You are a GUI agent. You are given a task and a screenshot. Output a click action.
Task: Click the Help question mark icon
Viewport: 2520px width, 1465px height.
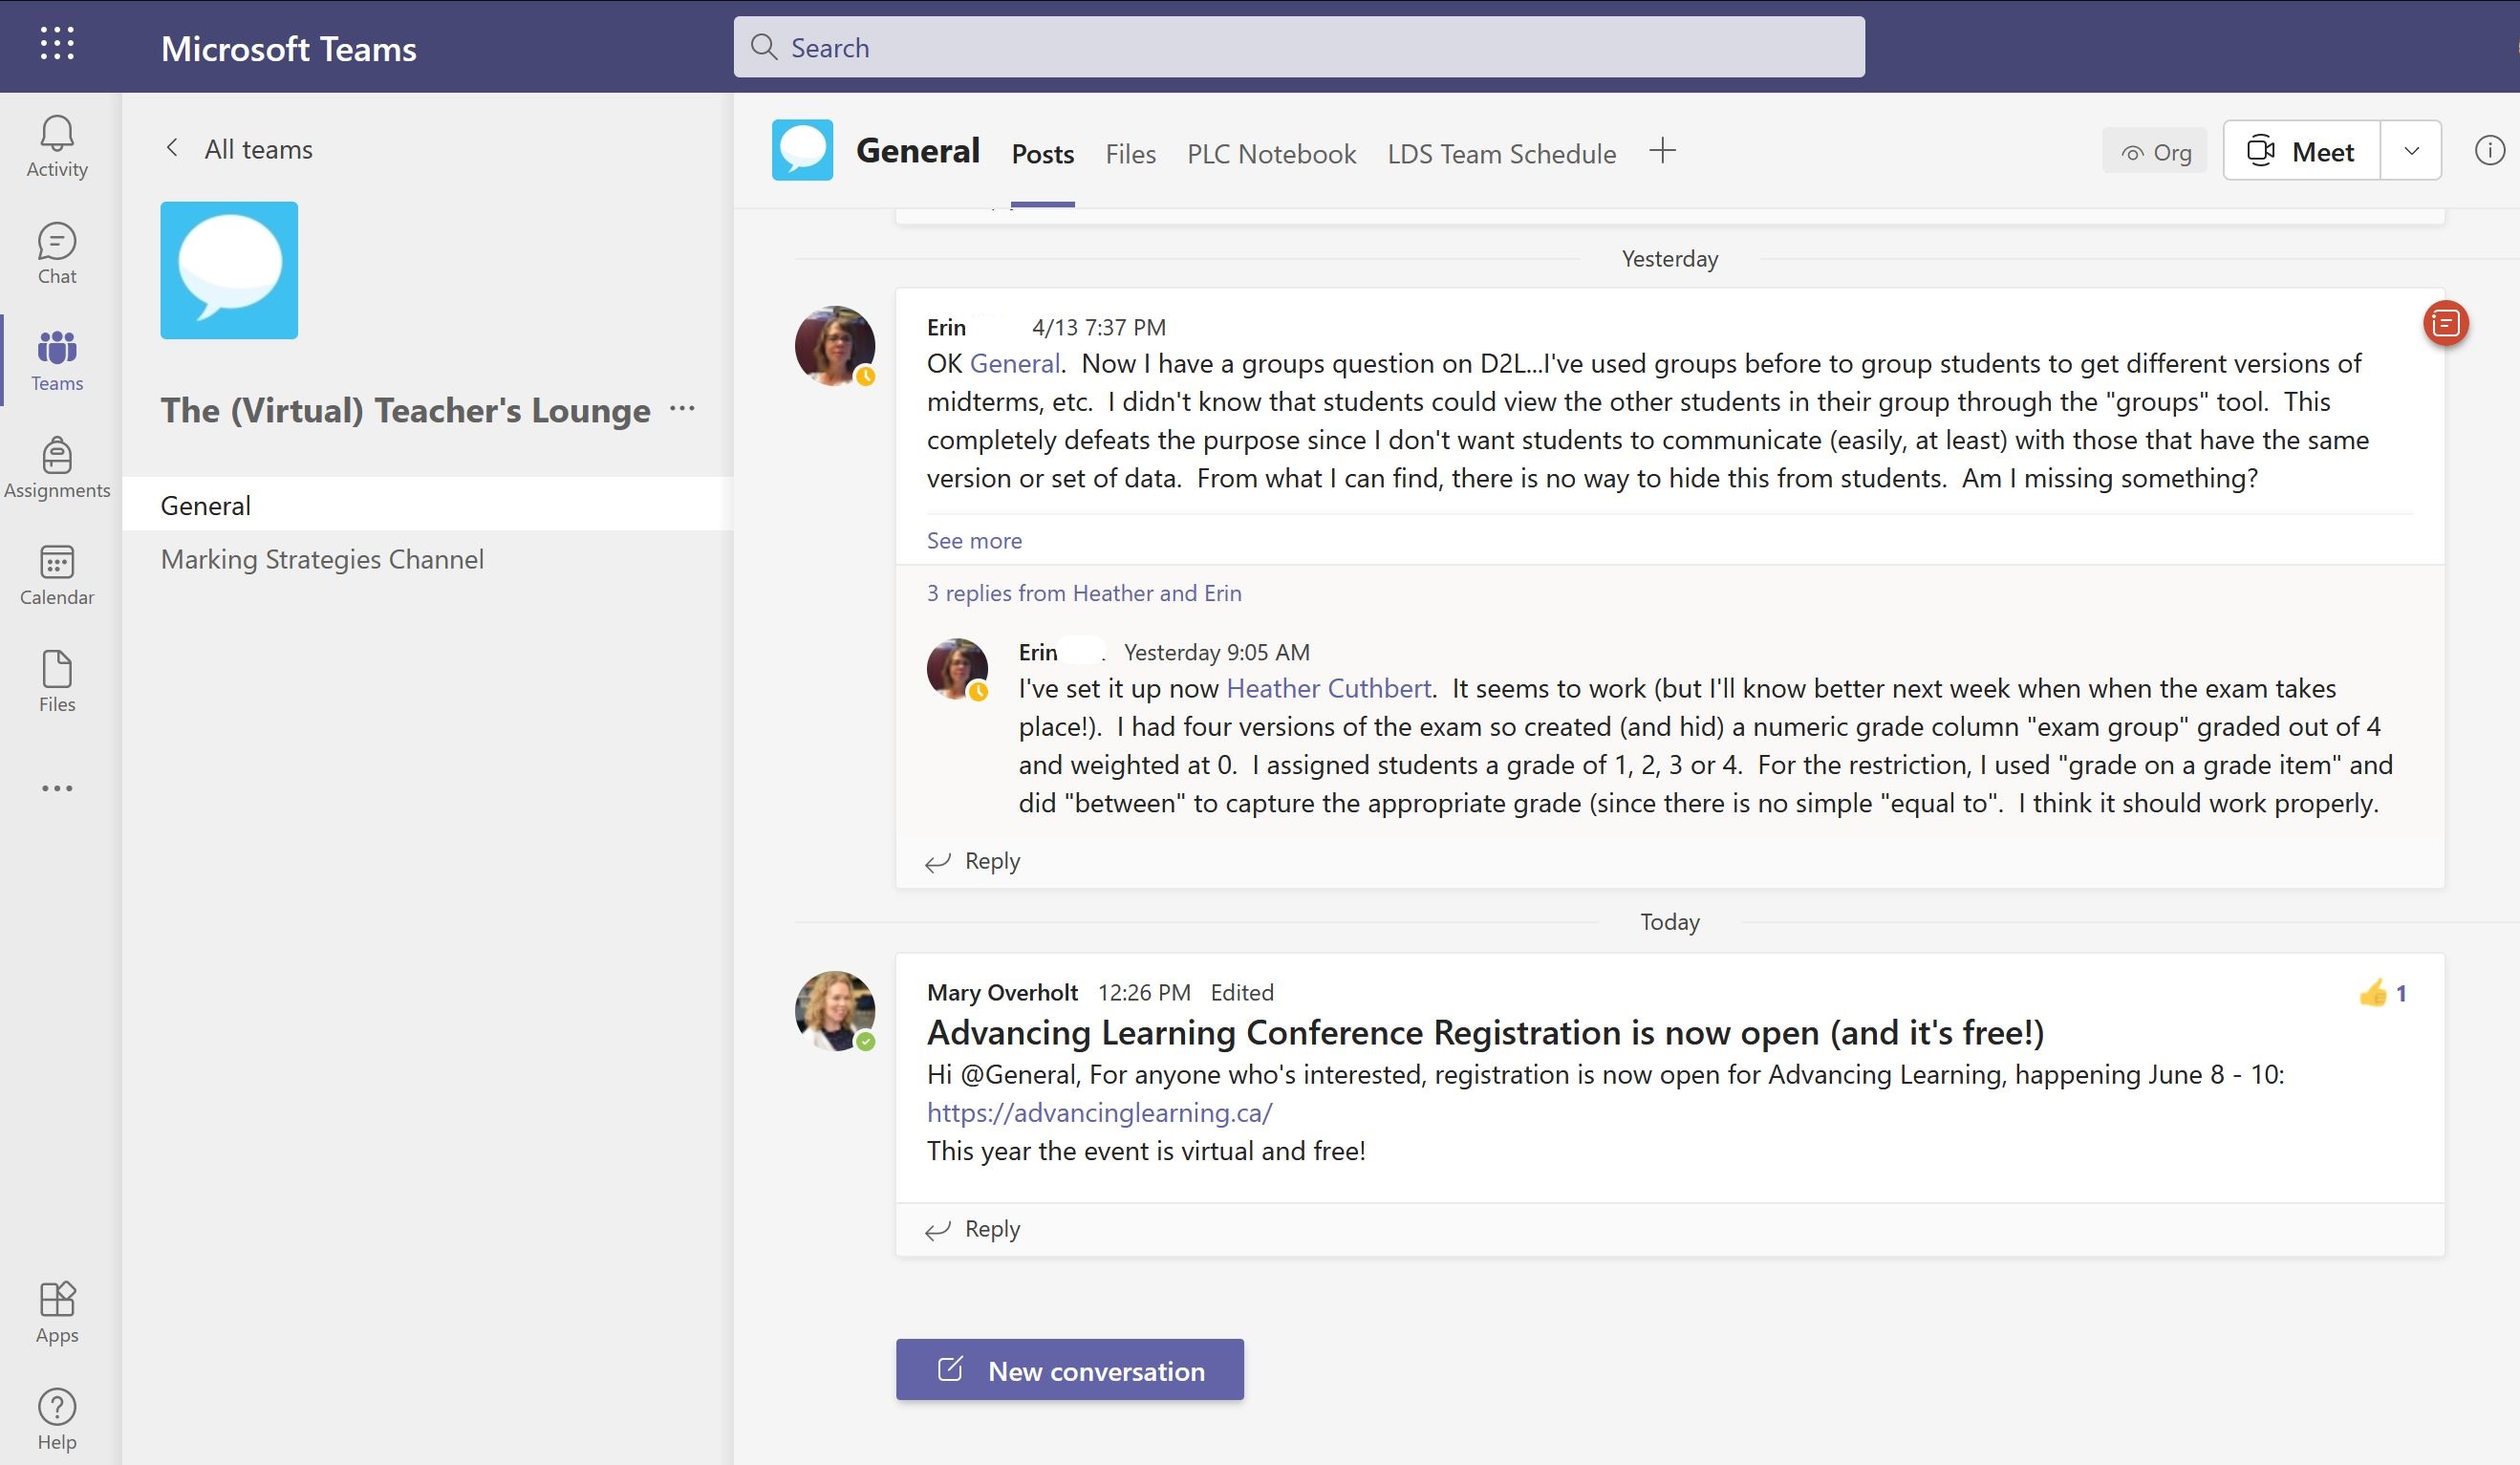point(57,1419)
